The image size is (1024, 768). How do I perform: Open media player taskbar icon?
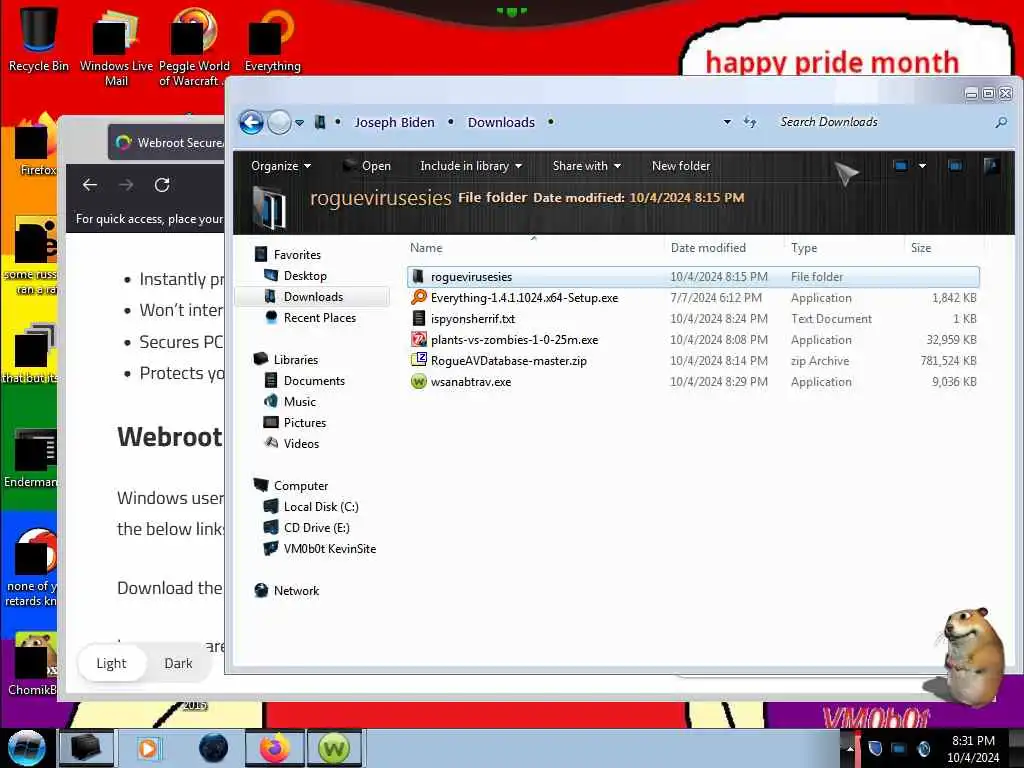(x=148, y=748)
